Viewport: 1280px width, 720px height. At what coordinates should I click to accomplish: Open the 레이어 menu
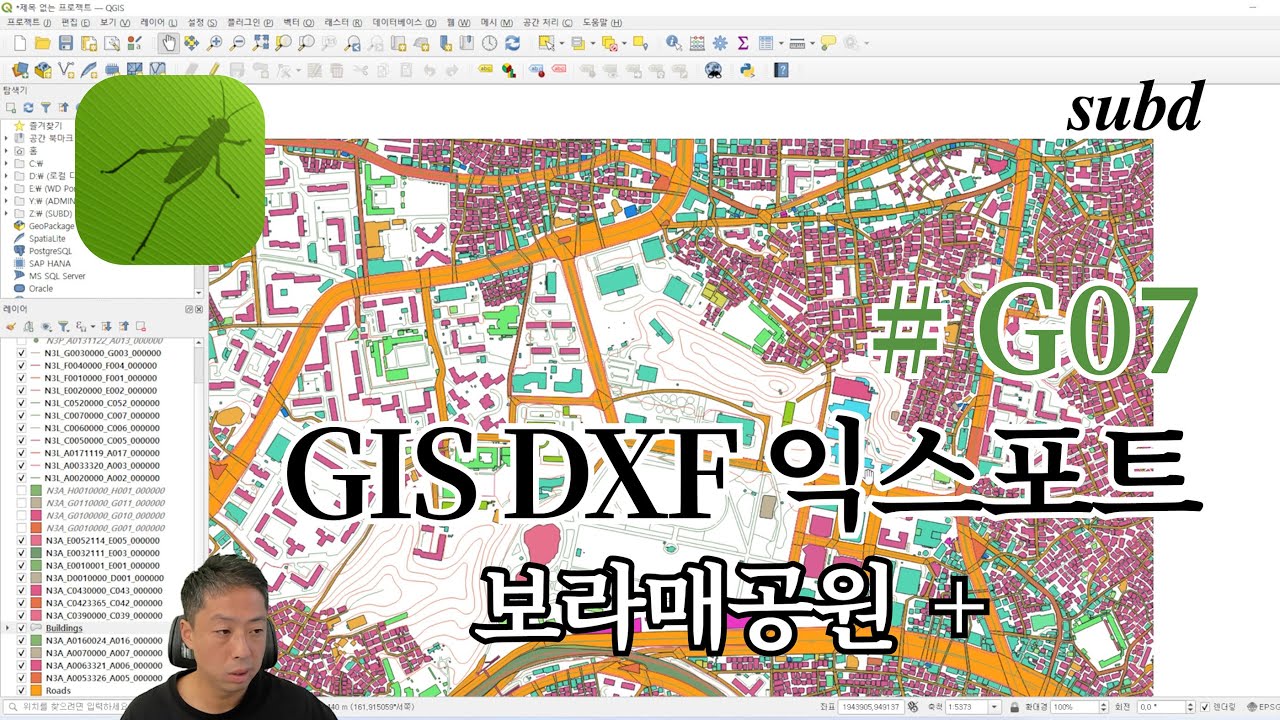(158, 22)
